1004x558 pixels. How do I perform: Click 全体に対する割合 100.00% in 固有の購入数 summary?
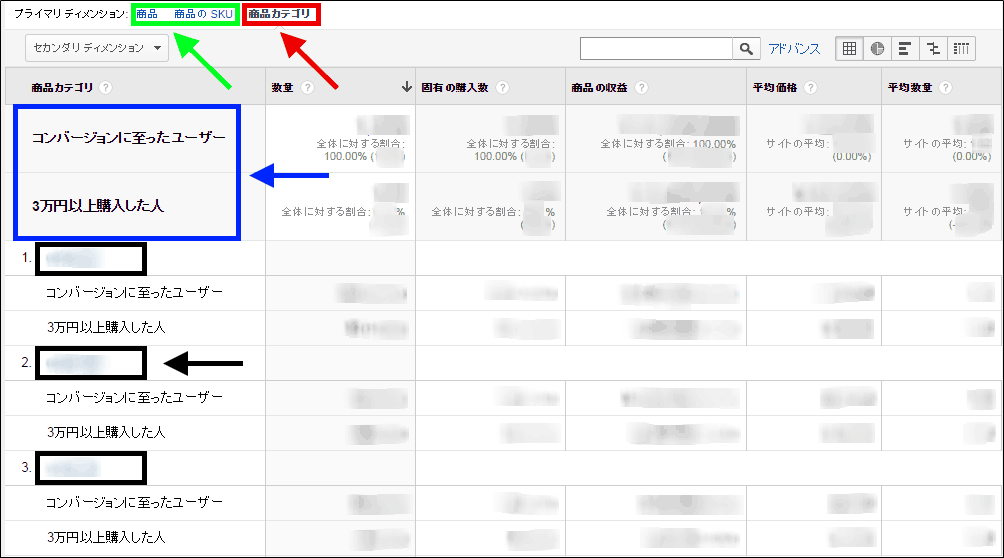click(x=510, y=150)
